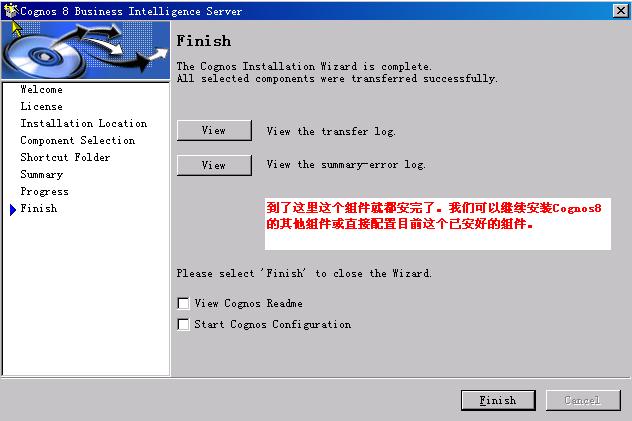Select the Finish step in sidebar
This screenshot has width=632, height=421.
(x=39, y=208)
